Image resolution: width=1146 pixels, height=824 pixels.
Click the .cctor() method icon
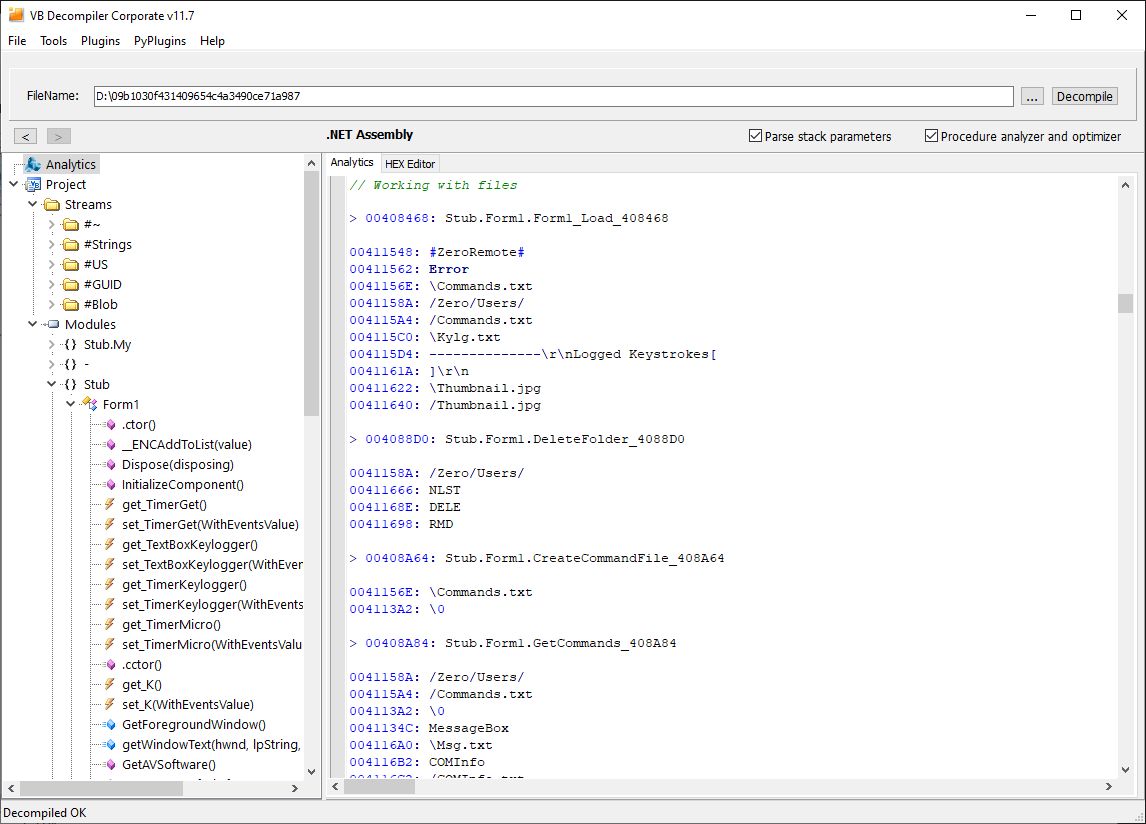[110, 665]
